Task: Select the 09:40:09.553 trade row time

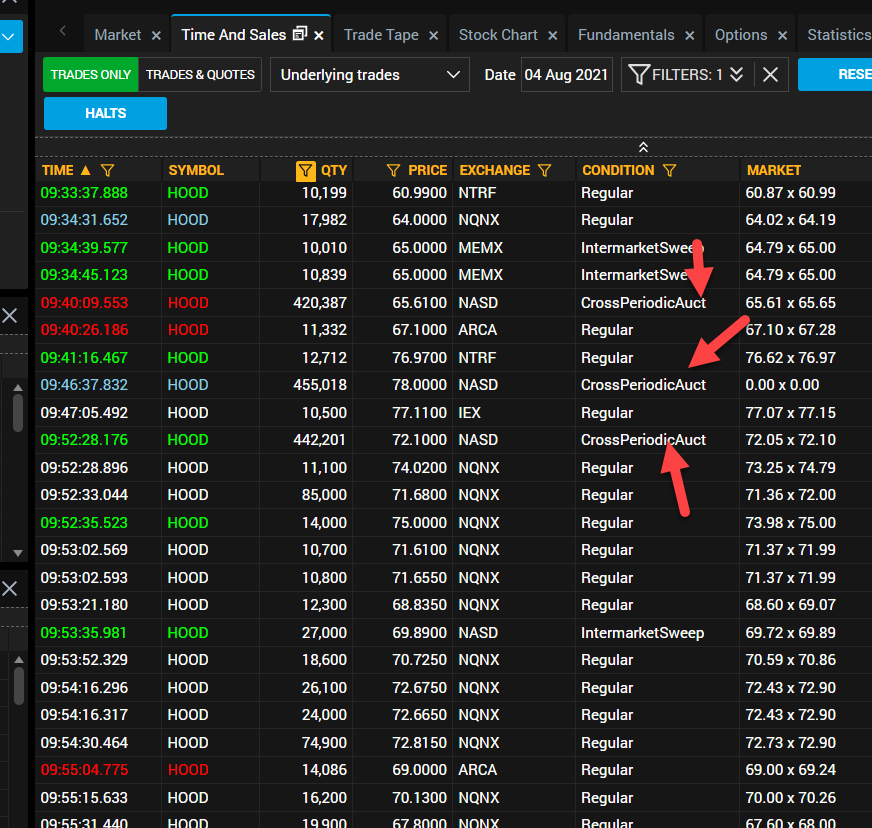Action: point(84,303)
